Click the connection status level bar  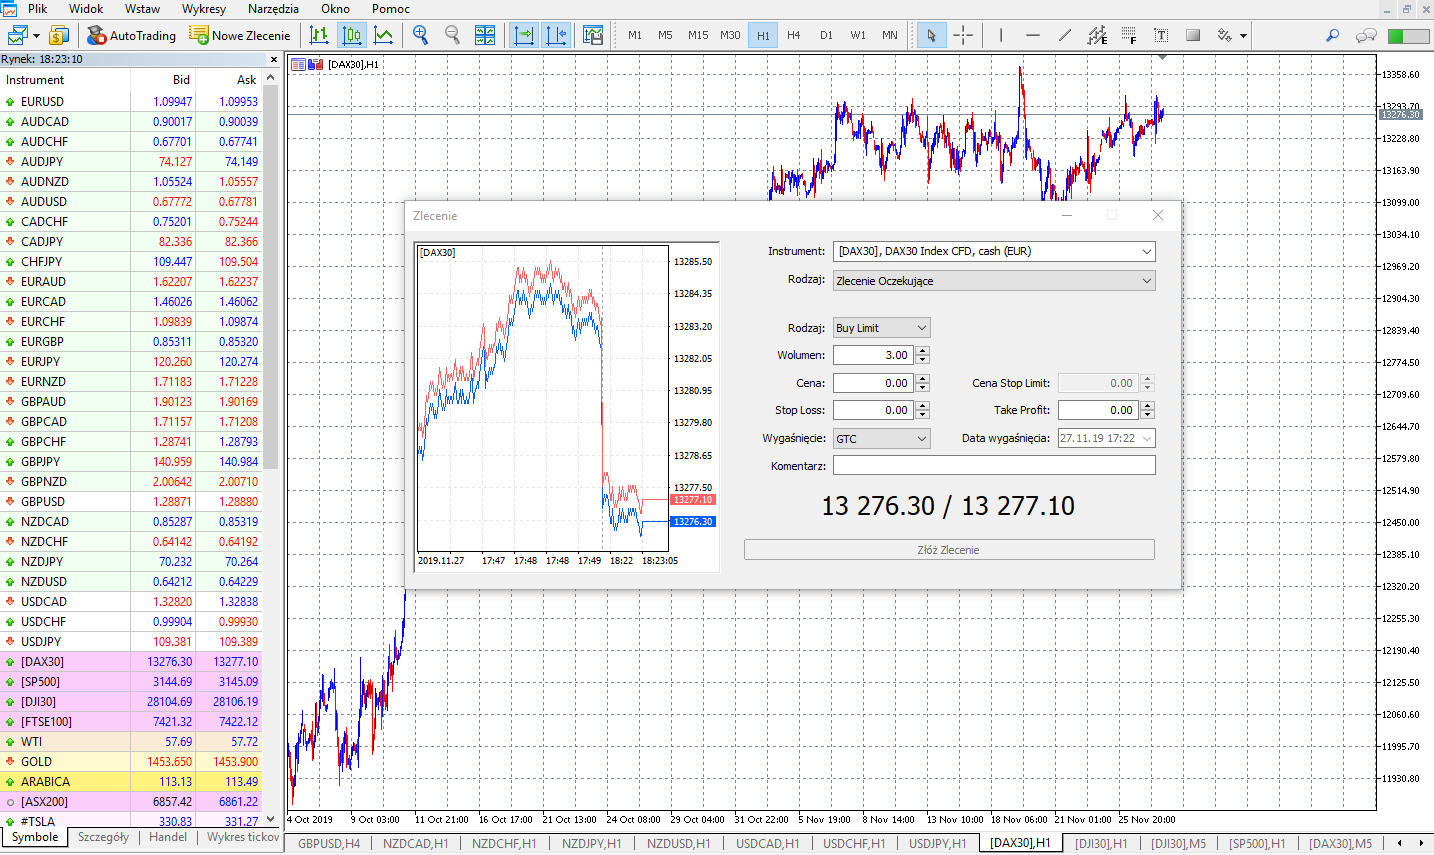tap(1409, 35)
